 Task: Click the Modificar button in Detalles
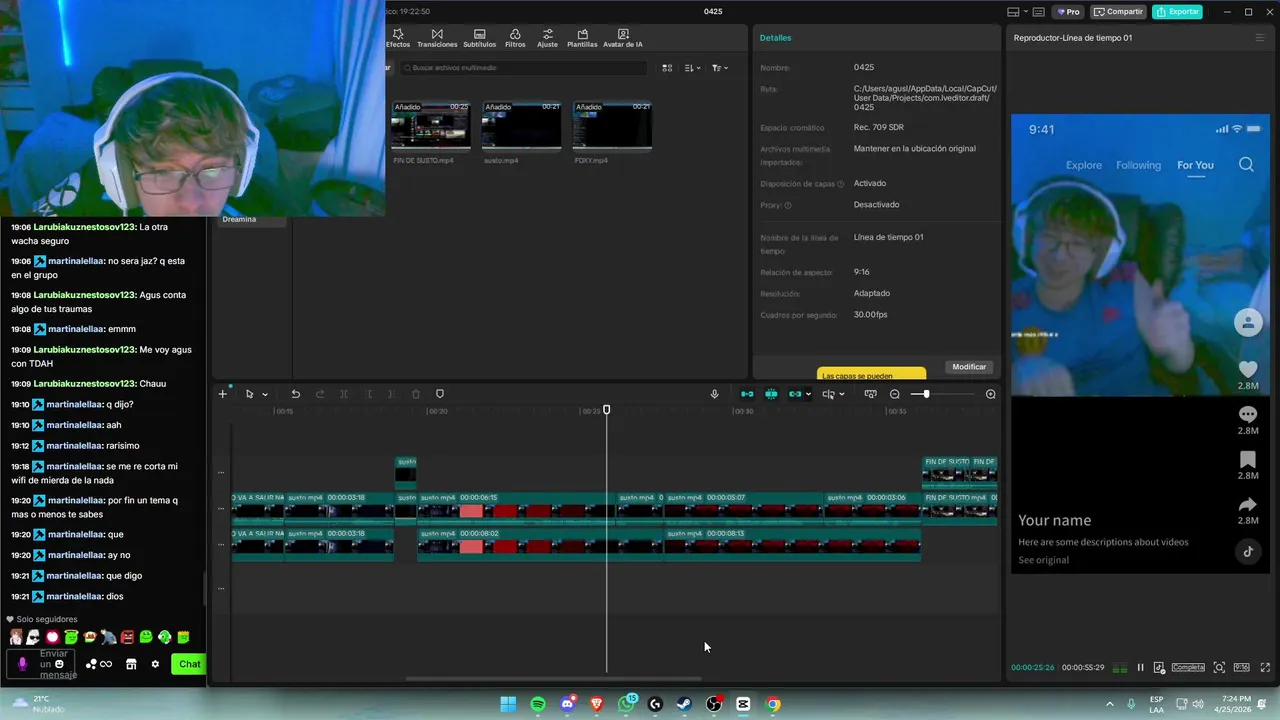point(969,367)
